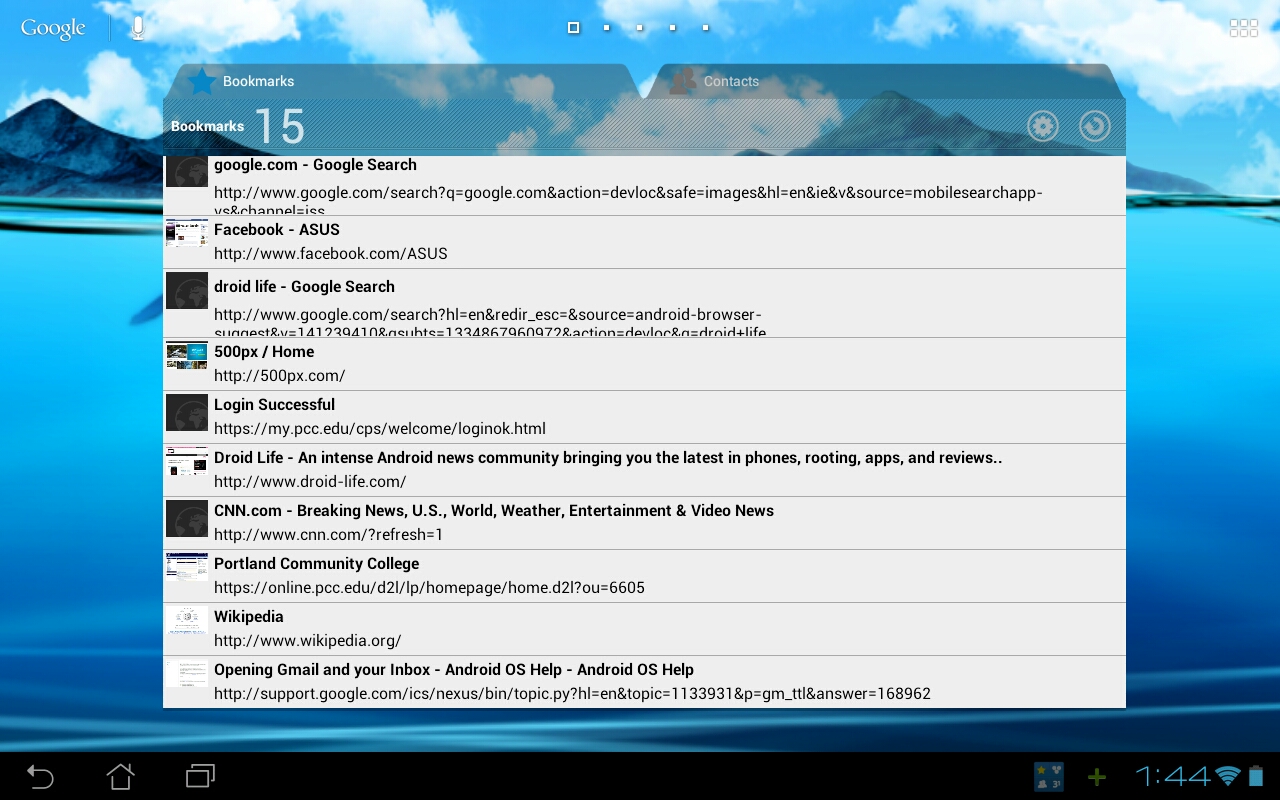
Task: Open Facebook - ASUS bookmark
Action: (644, 242)
